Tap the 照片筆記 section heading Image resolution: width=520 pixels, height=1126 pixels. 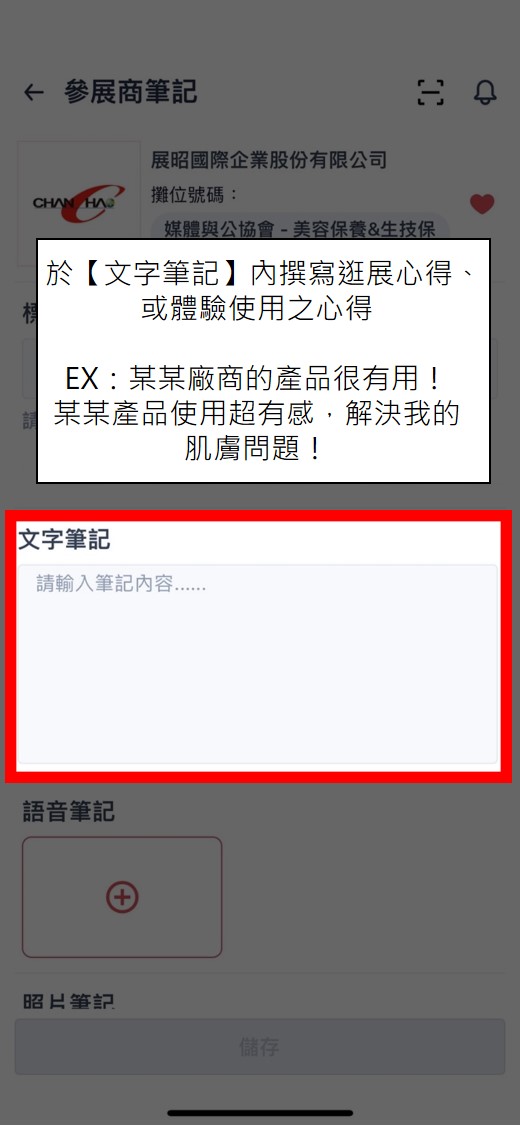69,1001
